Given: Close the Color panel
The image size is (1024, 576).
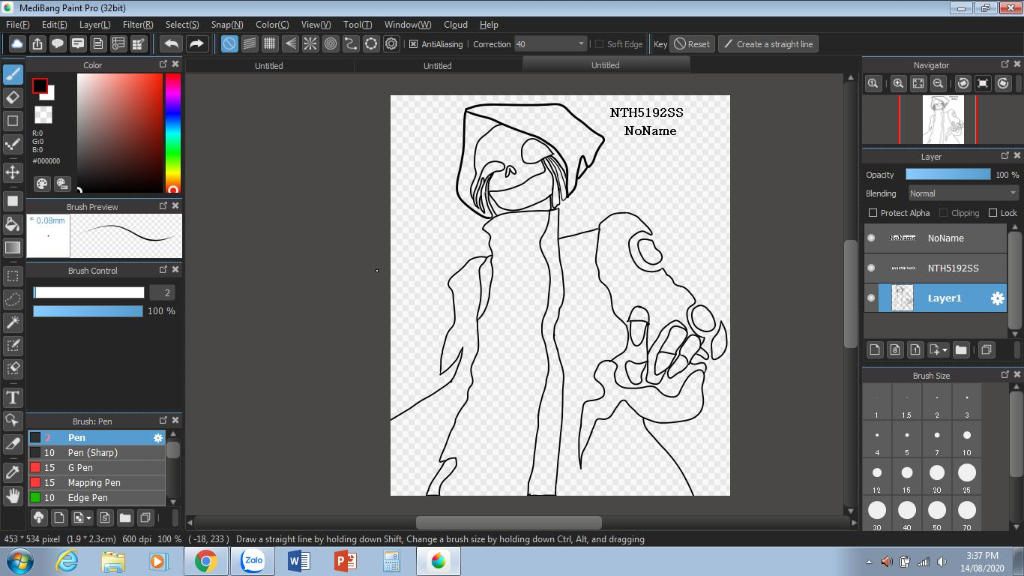Looking at the screenshot, I should click(175, 64).
